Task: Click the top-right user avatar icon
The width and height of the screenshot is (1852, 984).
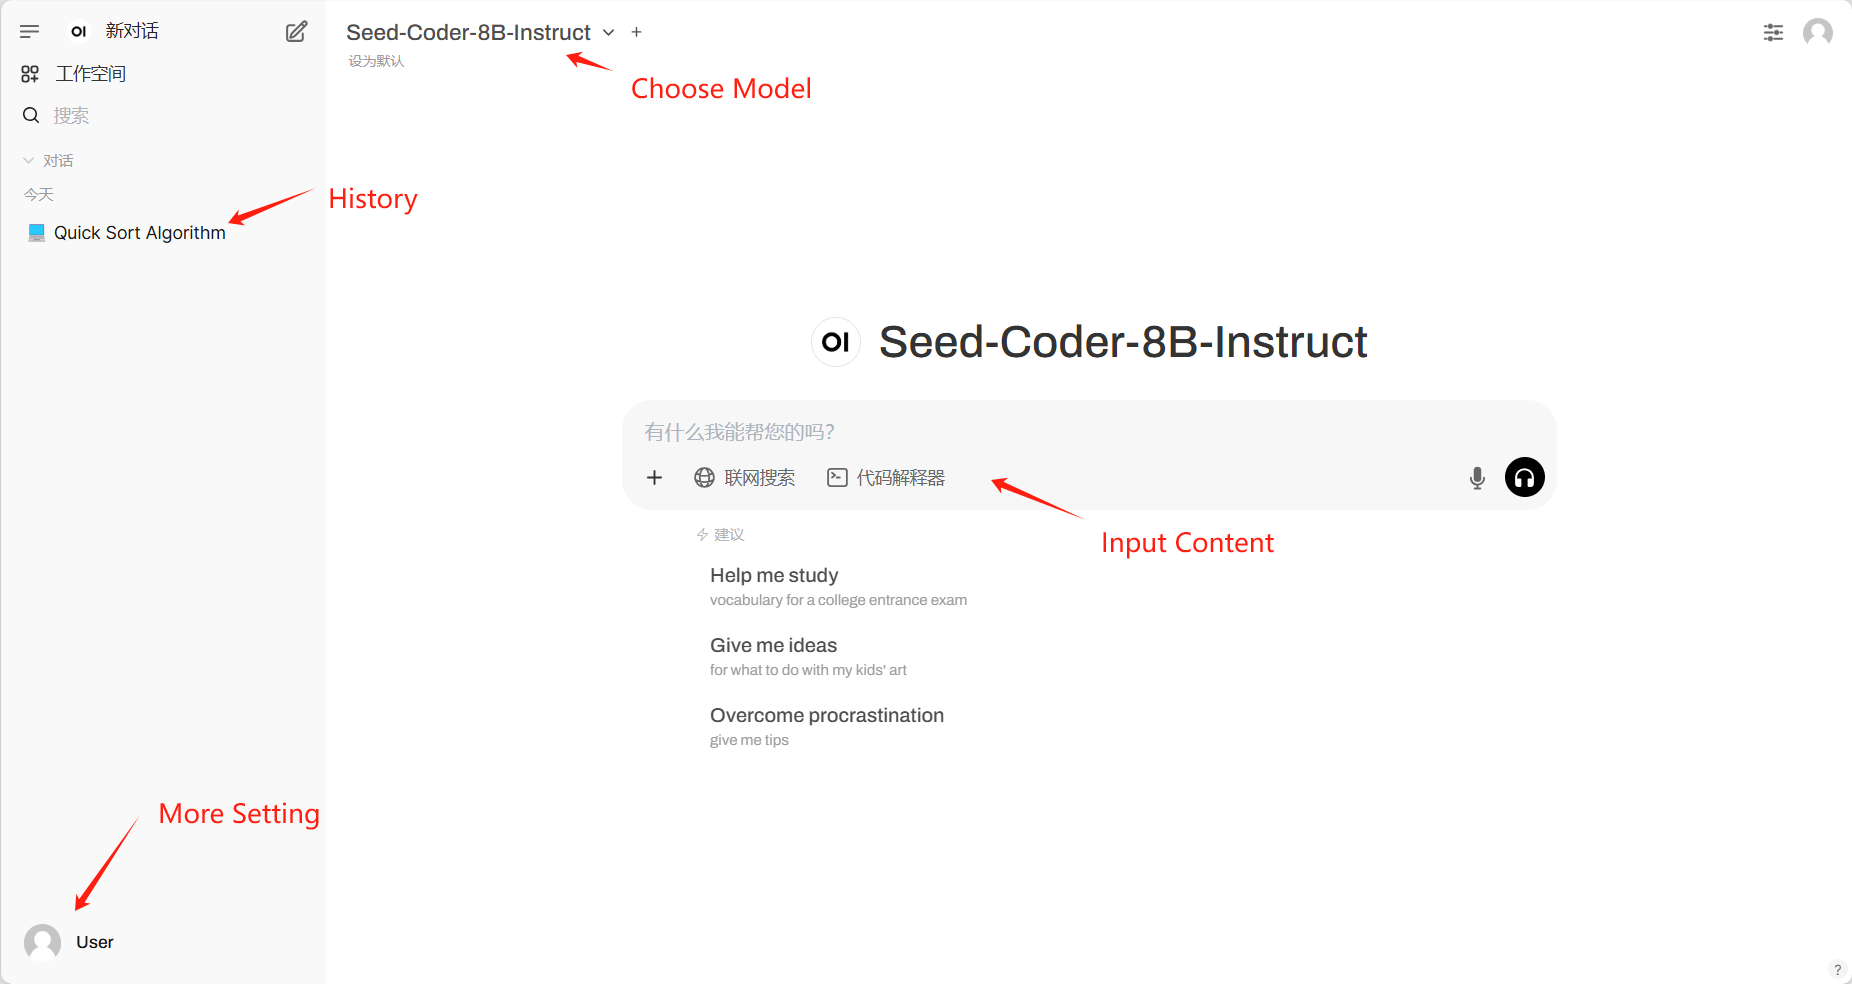Action: click(1817, 33)
